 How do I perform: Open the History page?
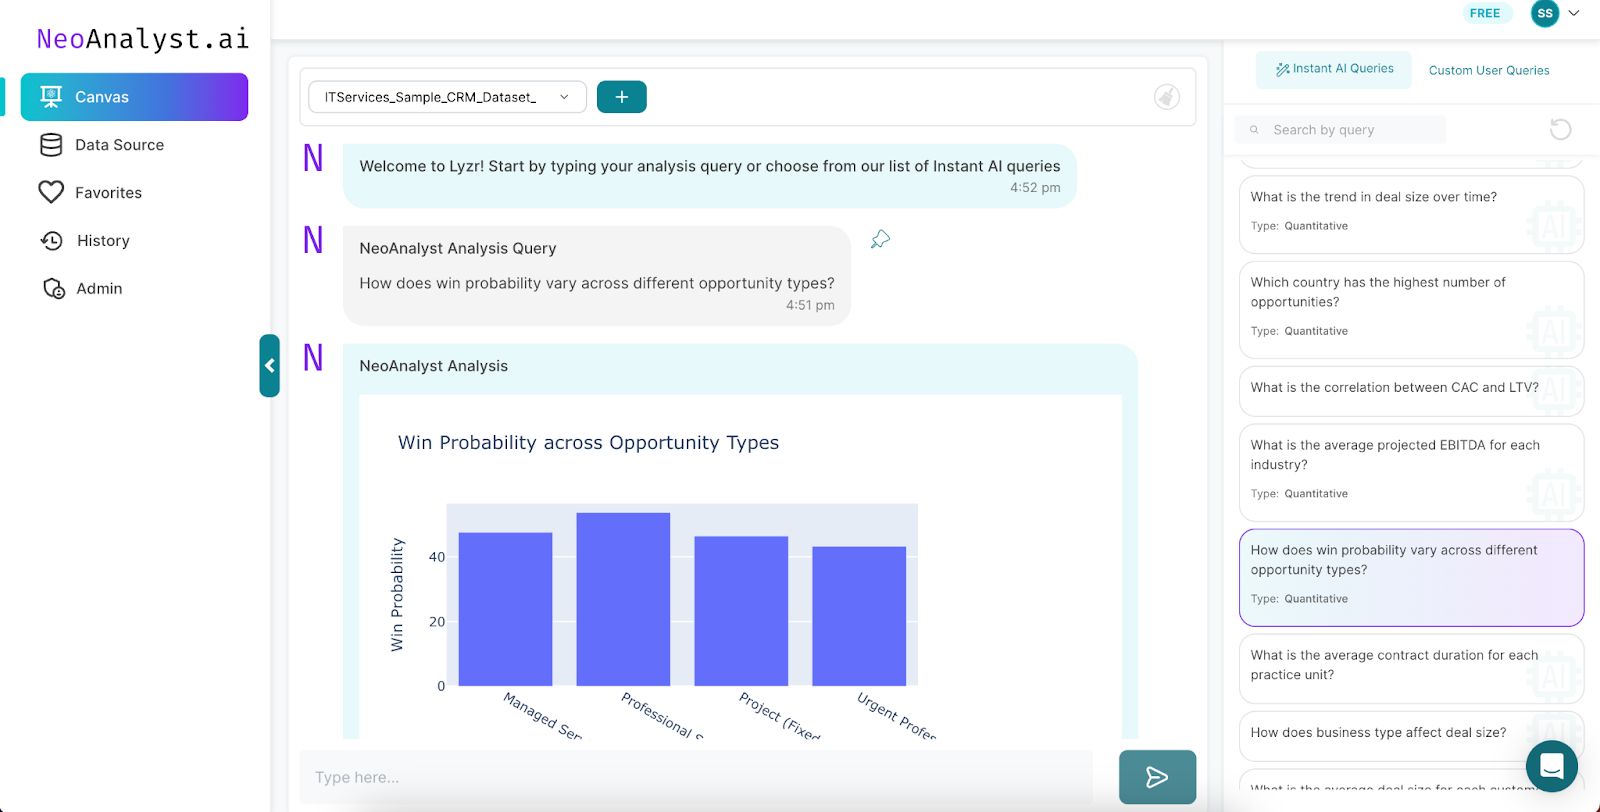(x=103, y=241)
